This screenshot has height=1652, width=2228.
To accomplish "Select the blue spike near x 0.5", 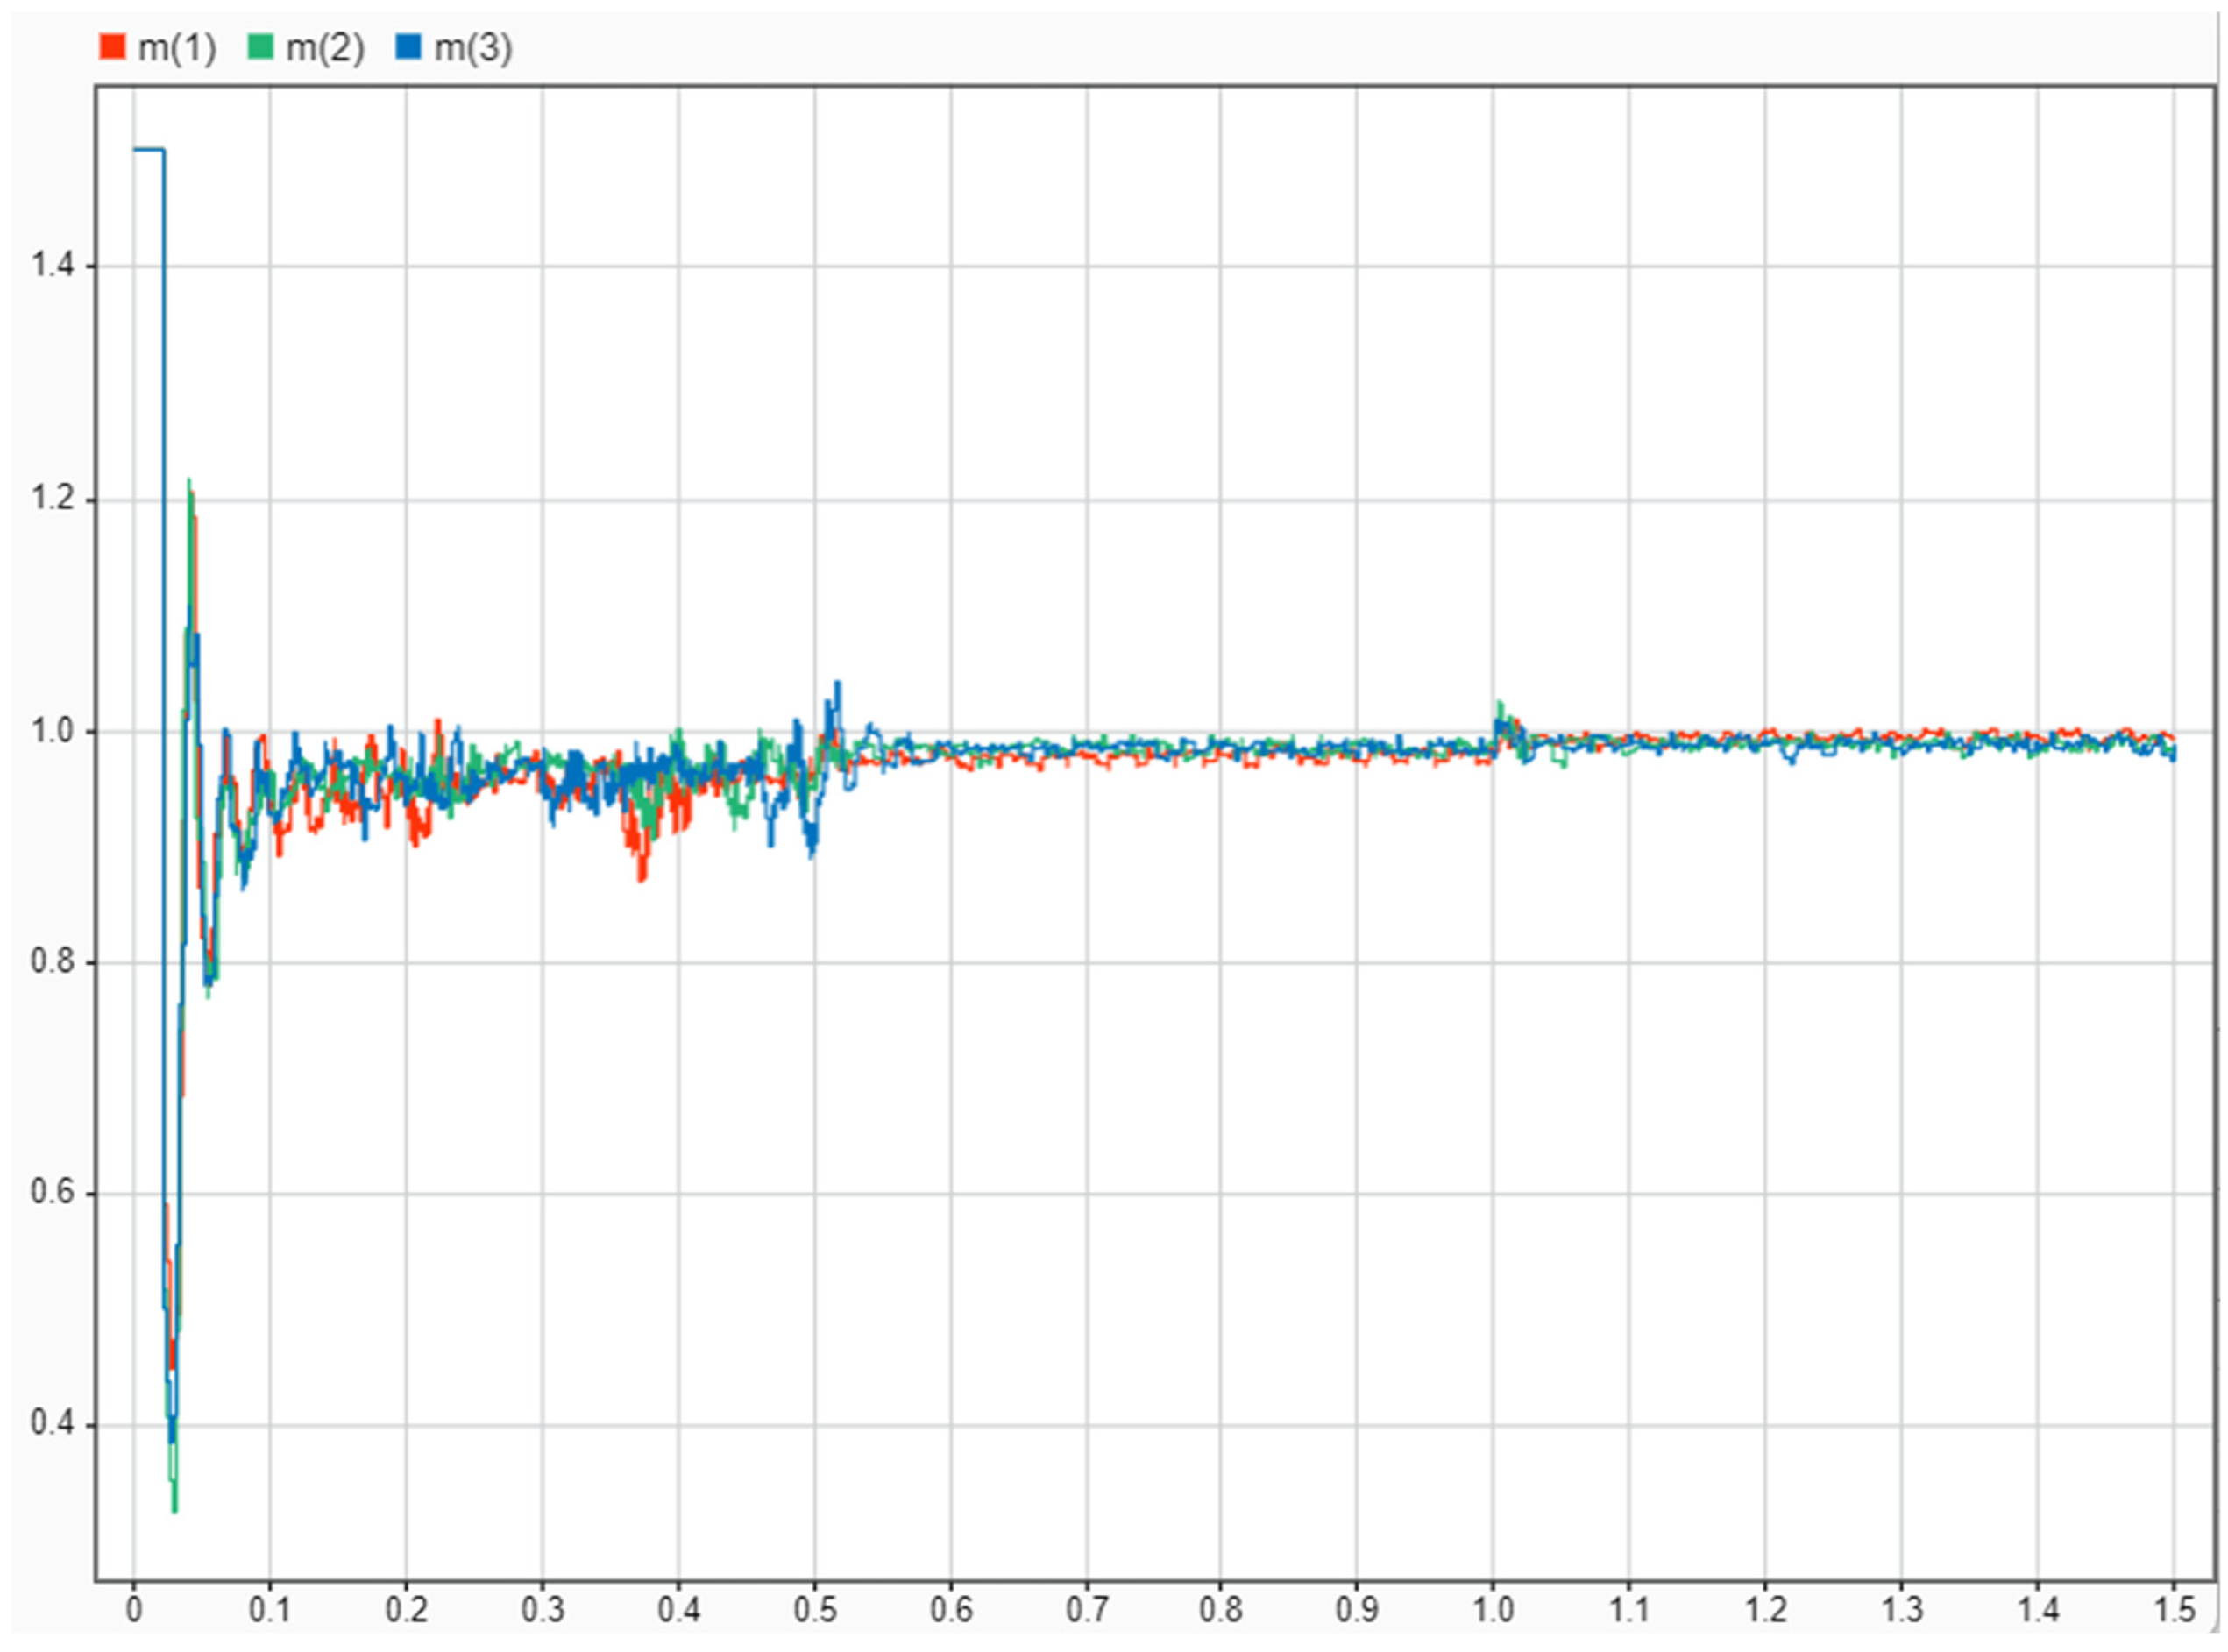I will coord(837,686).
